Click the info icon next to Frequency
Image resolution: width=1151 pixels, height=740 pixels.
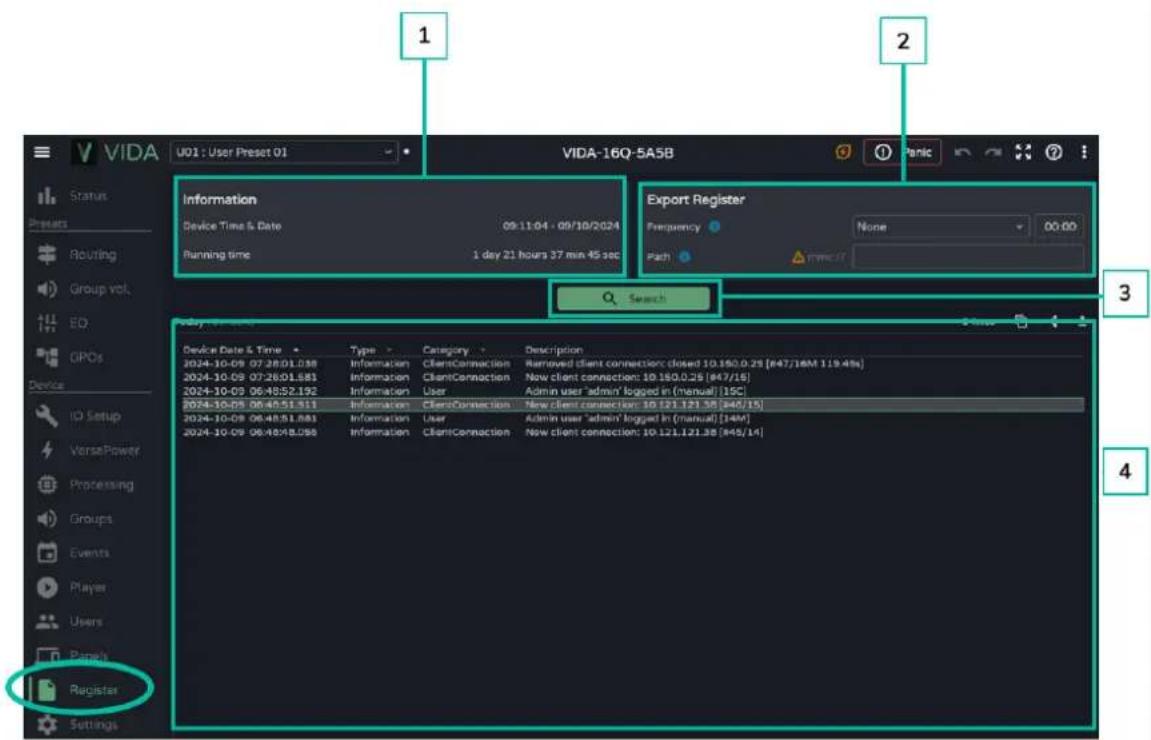714,227
